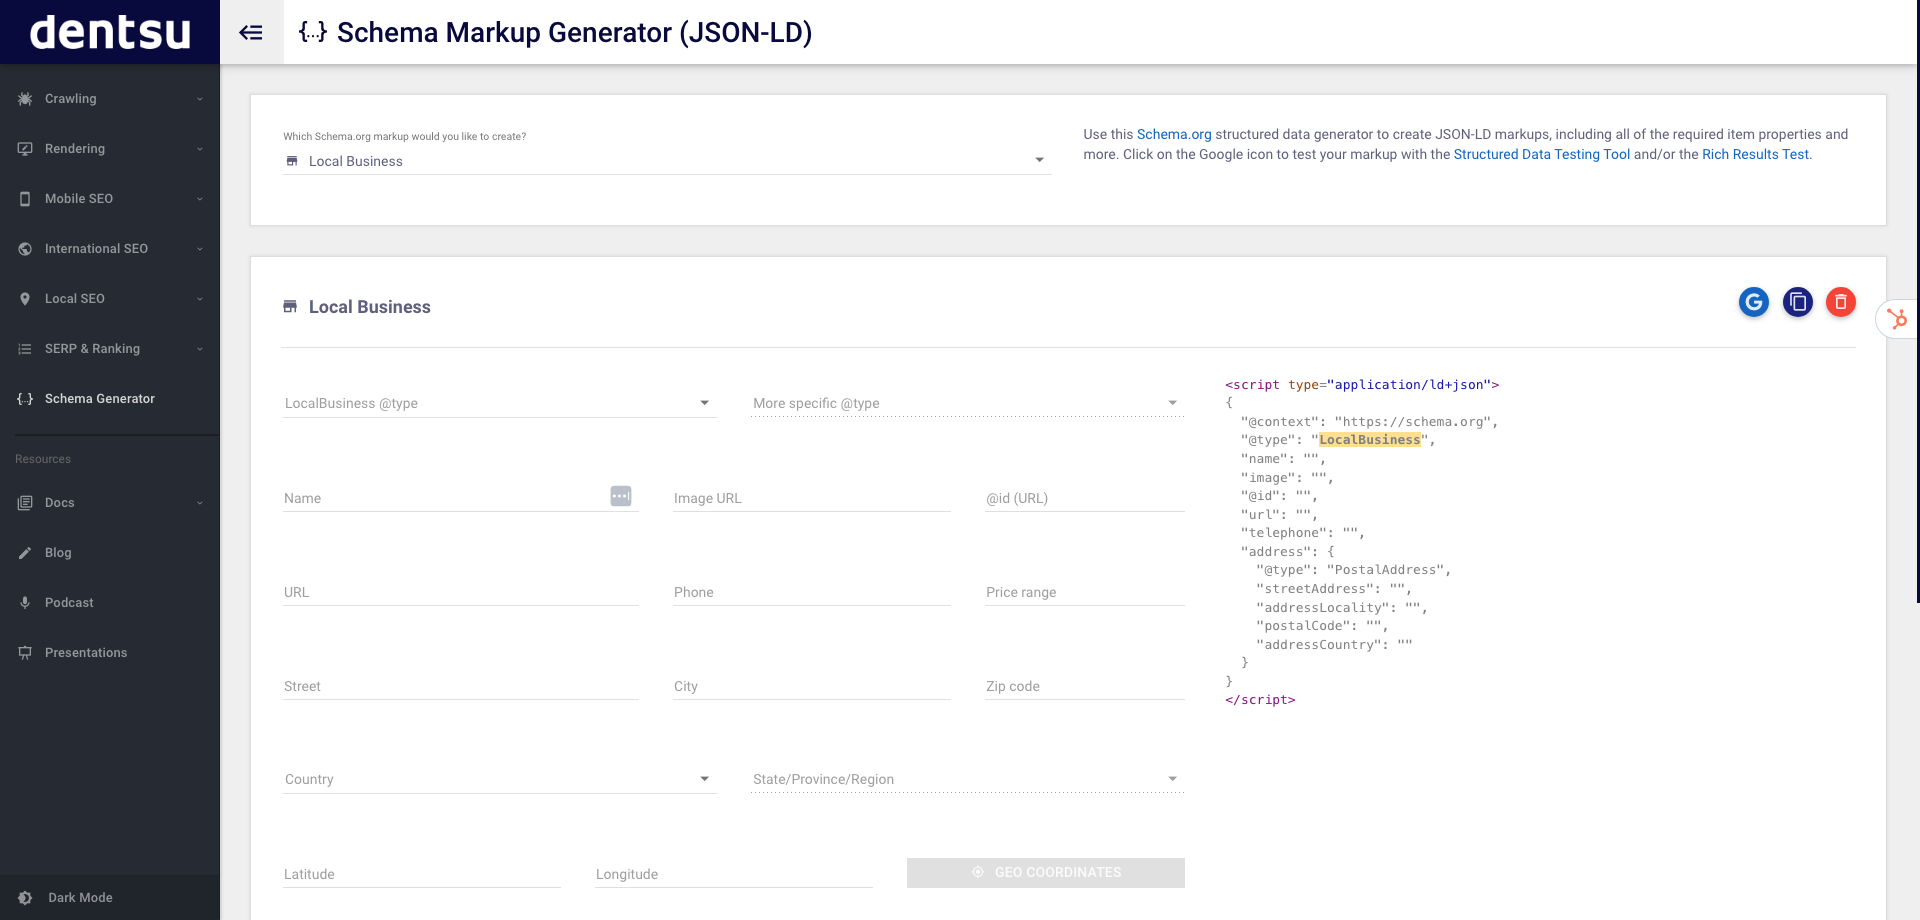Click the Latitude input field

420,873
